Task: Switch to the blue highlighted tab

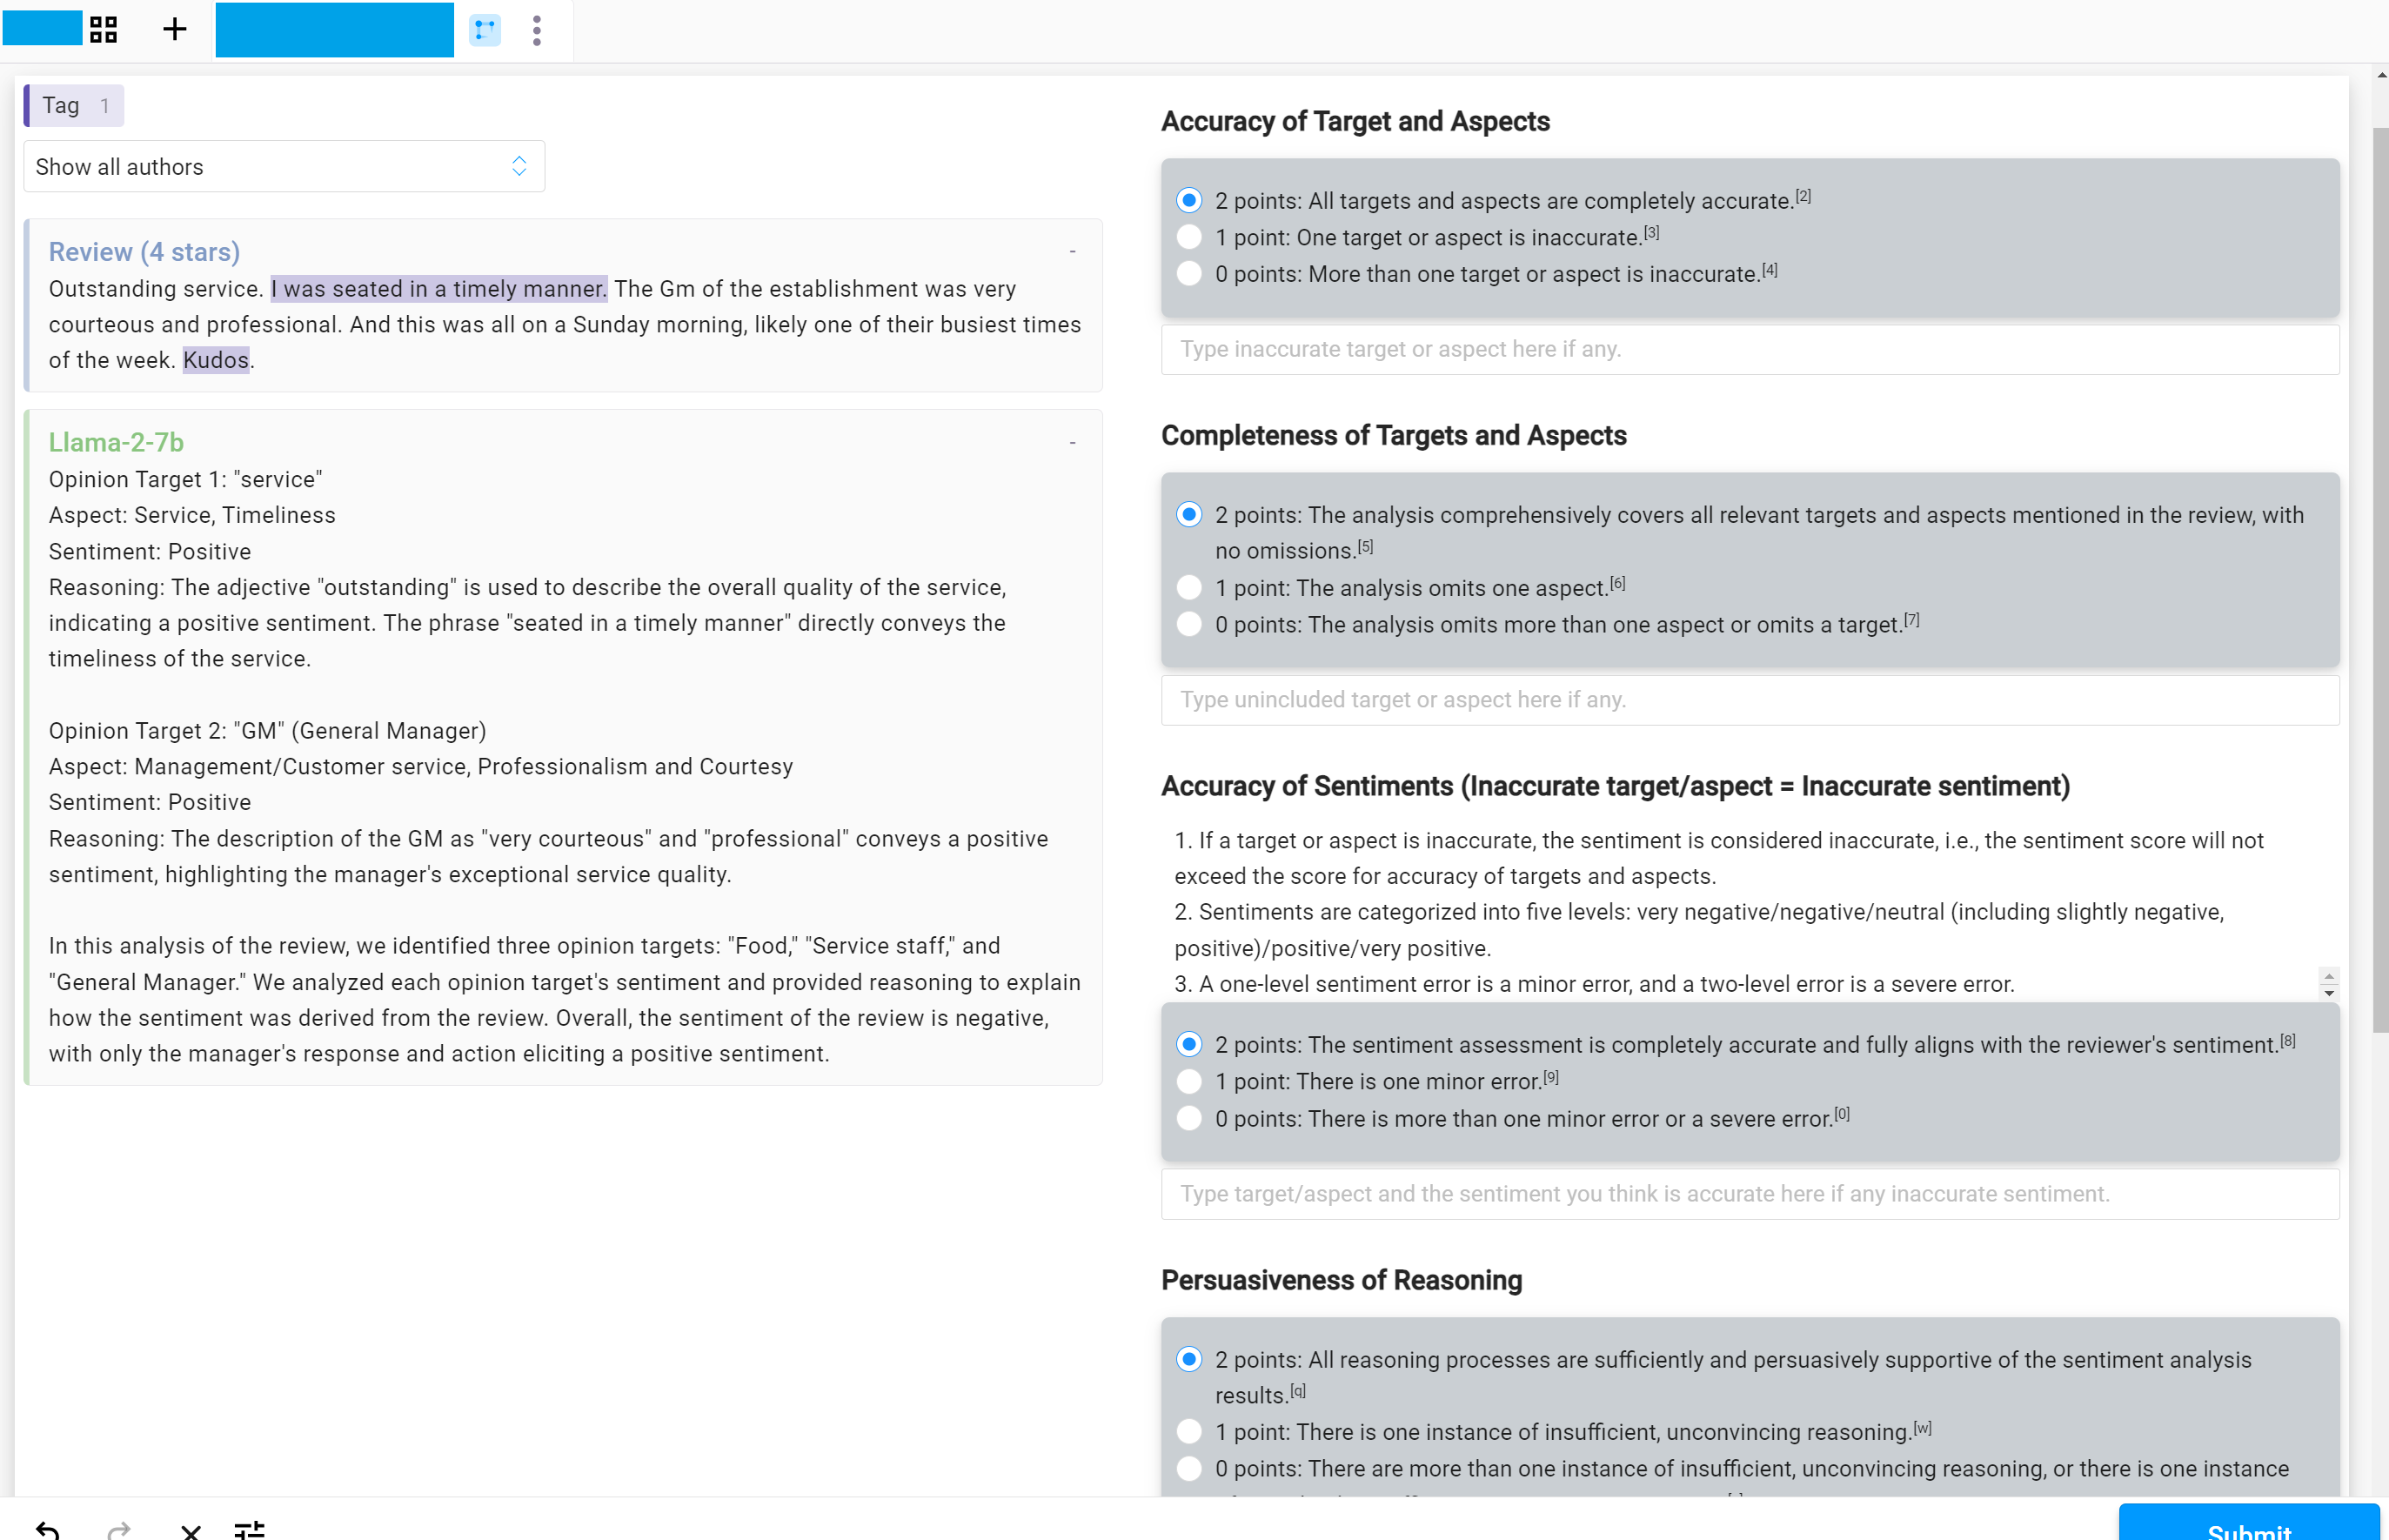Action: (x=334, y=29)
